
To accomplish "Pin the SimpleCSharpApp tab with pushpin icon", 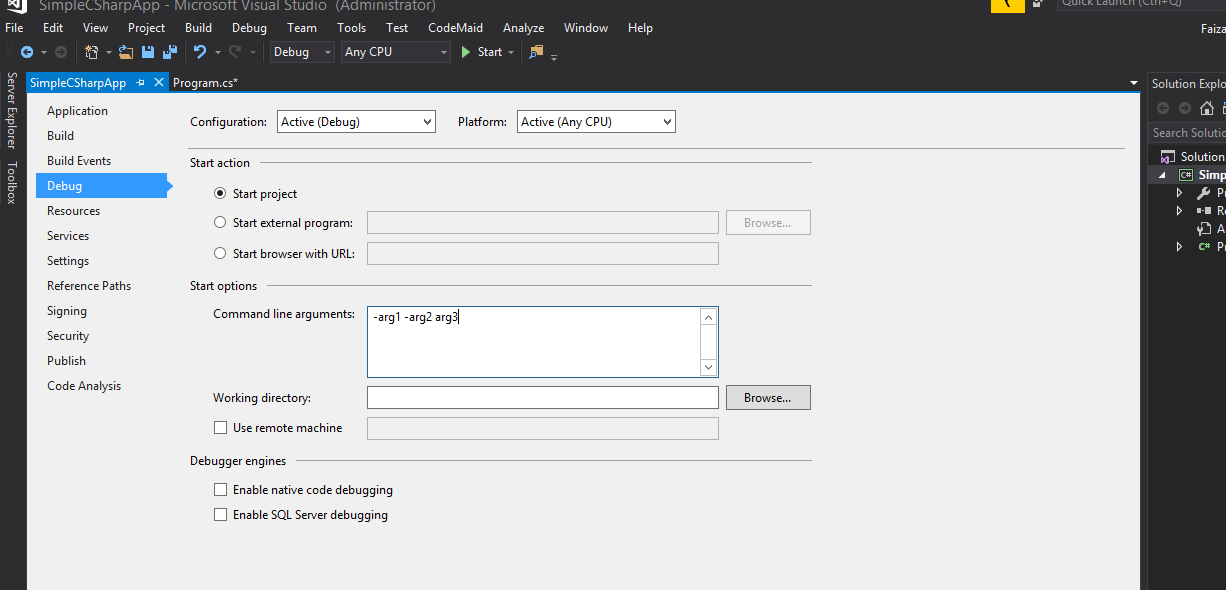I will click(x=141, y=83).
